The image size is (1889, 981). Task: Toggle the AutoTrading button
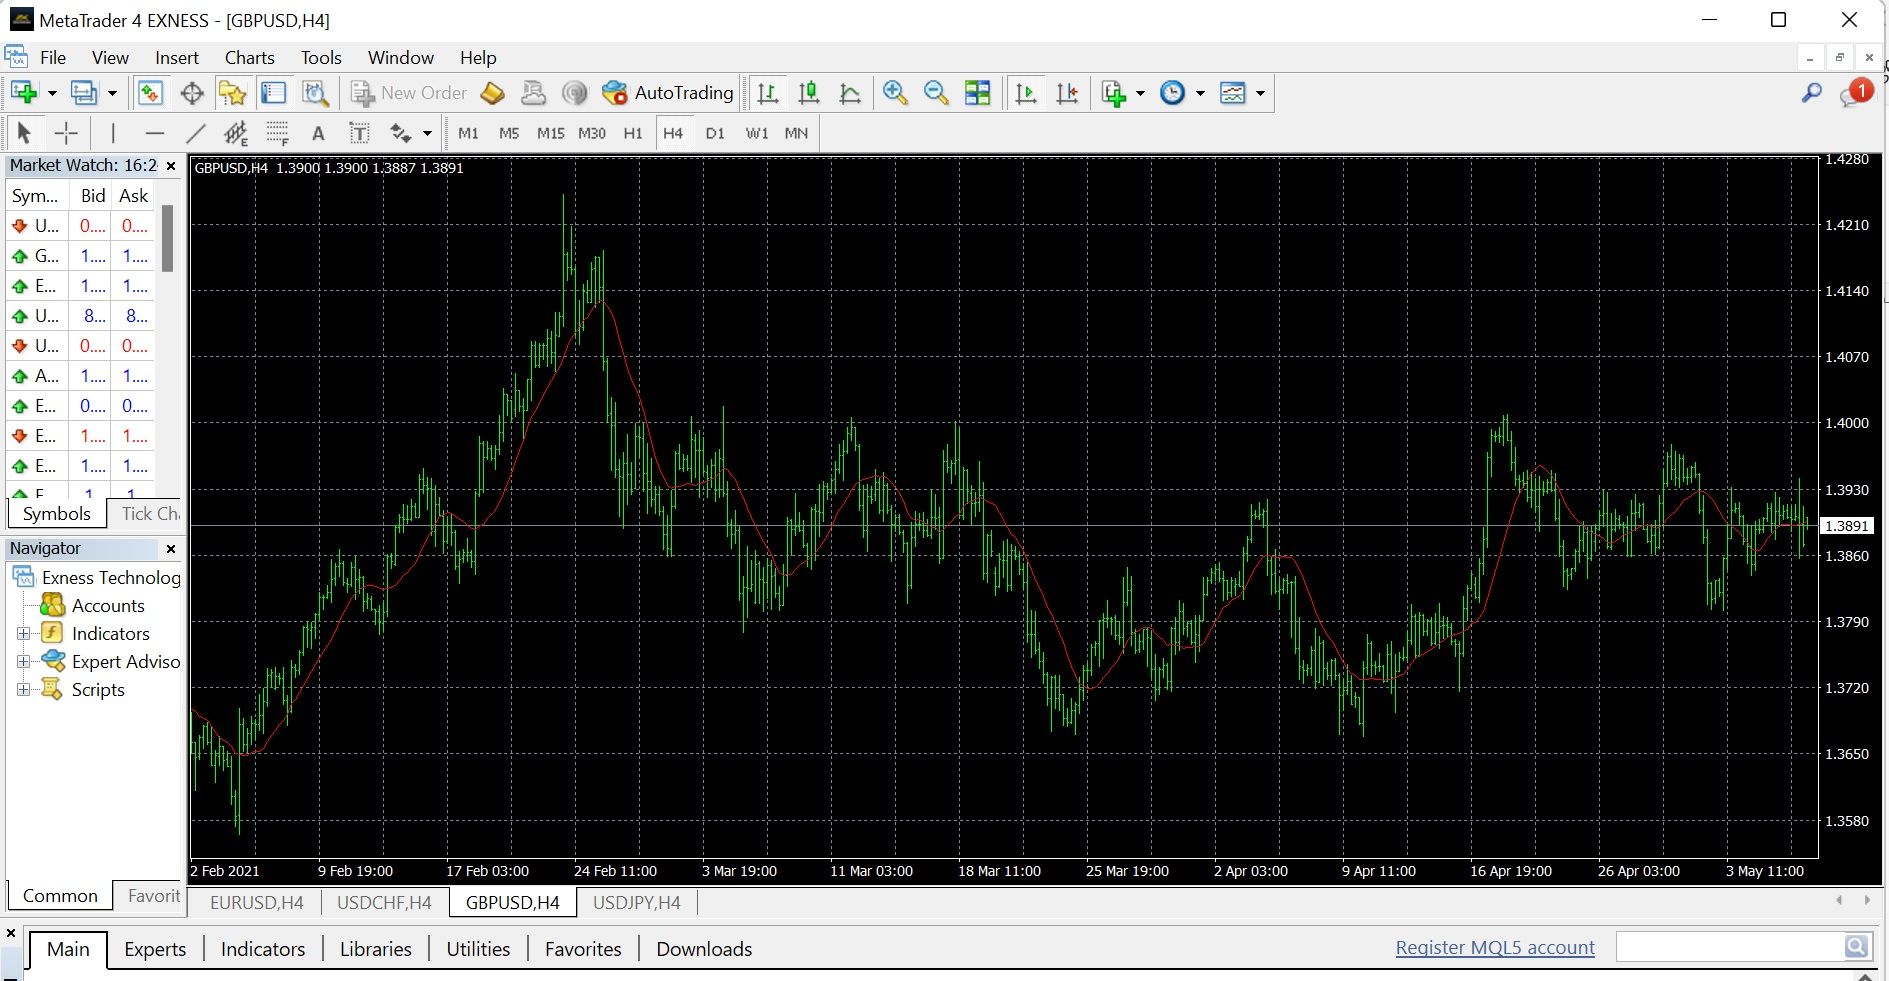coord(668,93)
